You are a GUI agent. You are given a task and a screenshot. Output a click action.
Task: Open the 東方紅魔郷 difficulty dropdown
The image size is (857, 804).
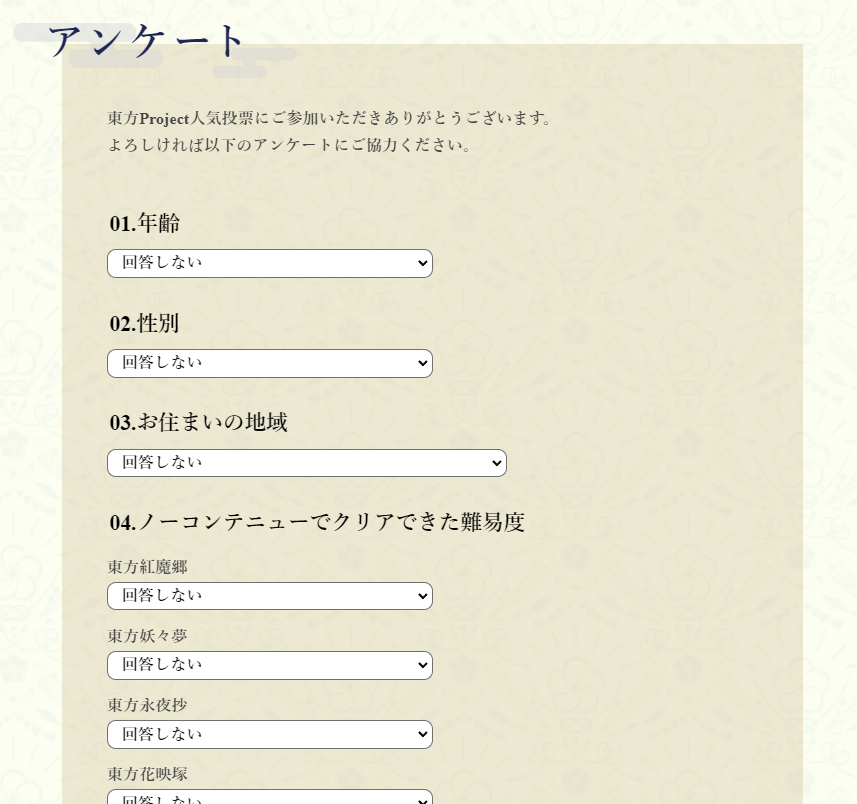[269, 596]
